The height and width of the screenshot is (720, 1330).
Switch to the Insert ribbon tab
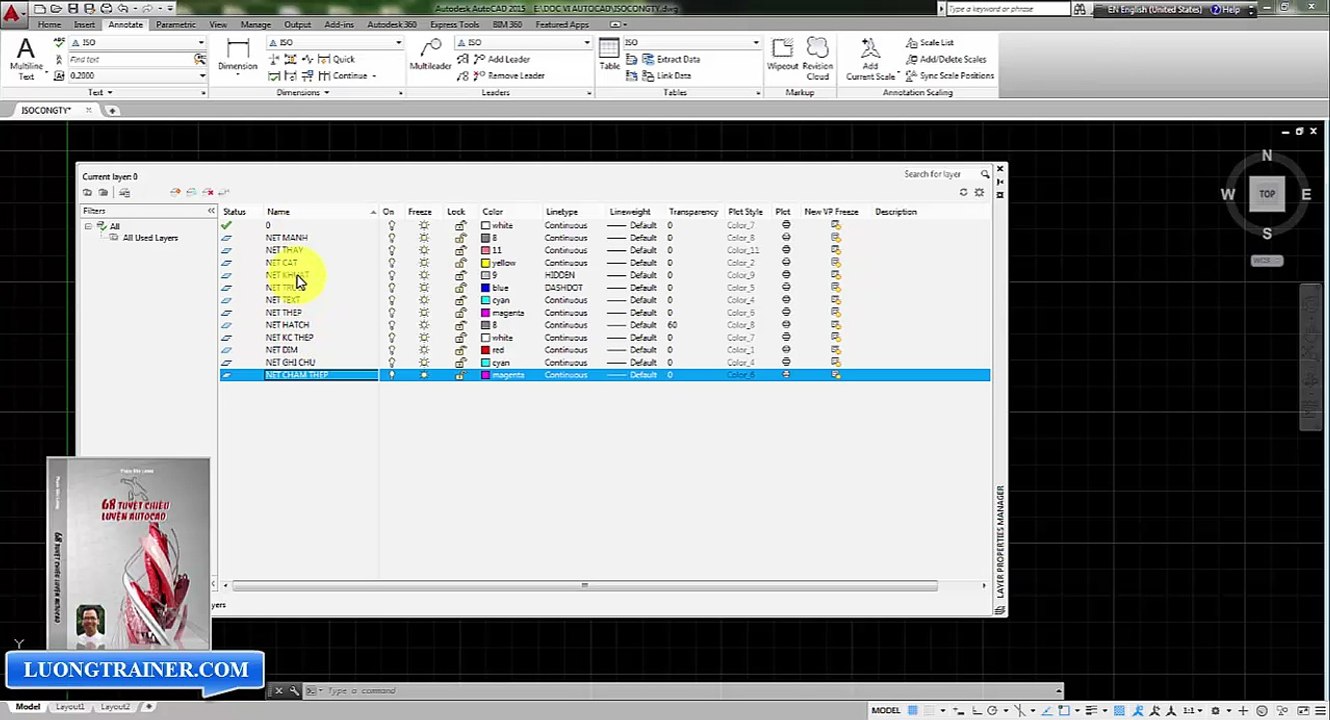[x=84, y=24]
